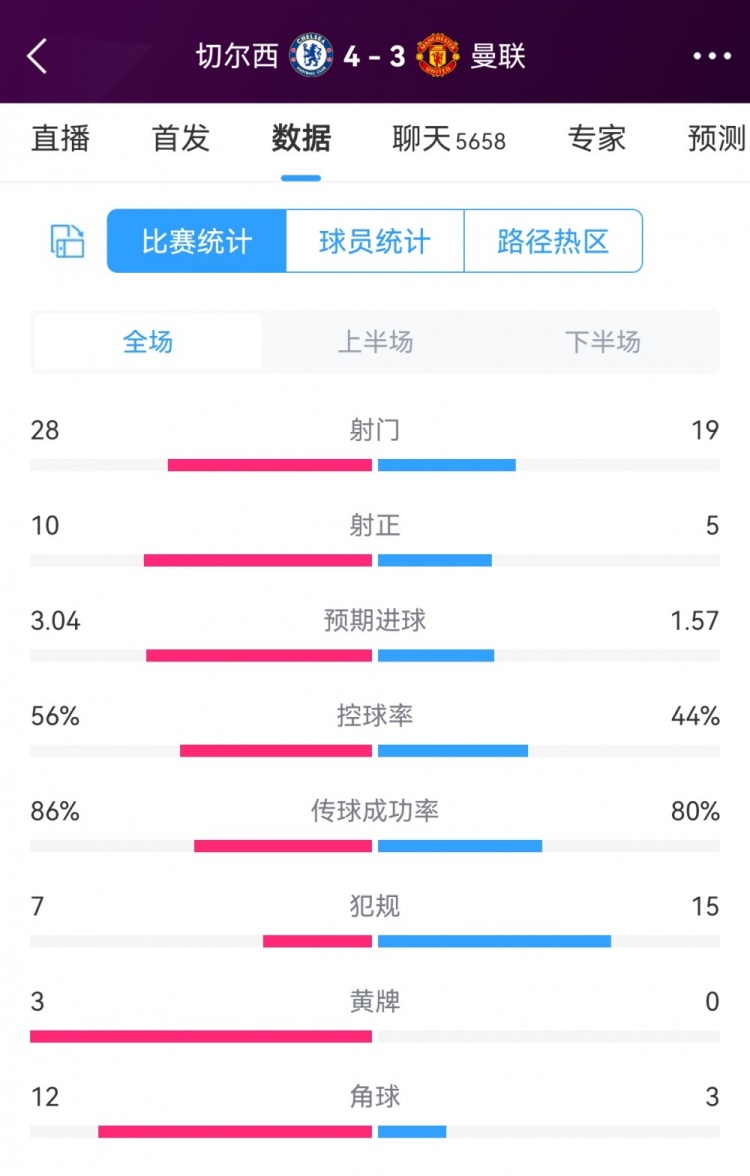Select the 比赛统计 match stats segment
This screenshot has height=1176, width=750.
(195, 241)
